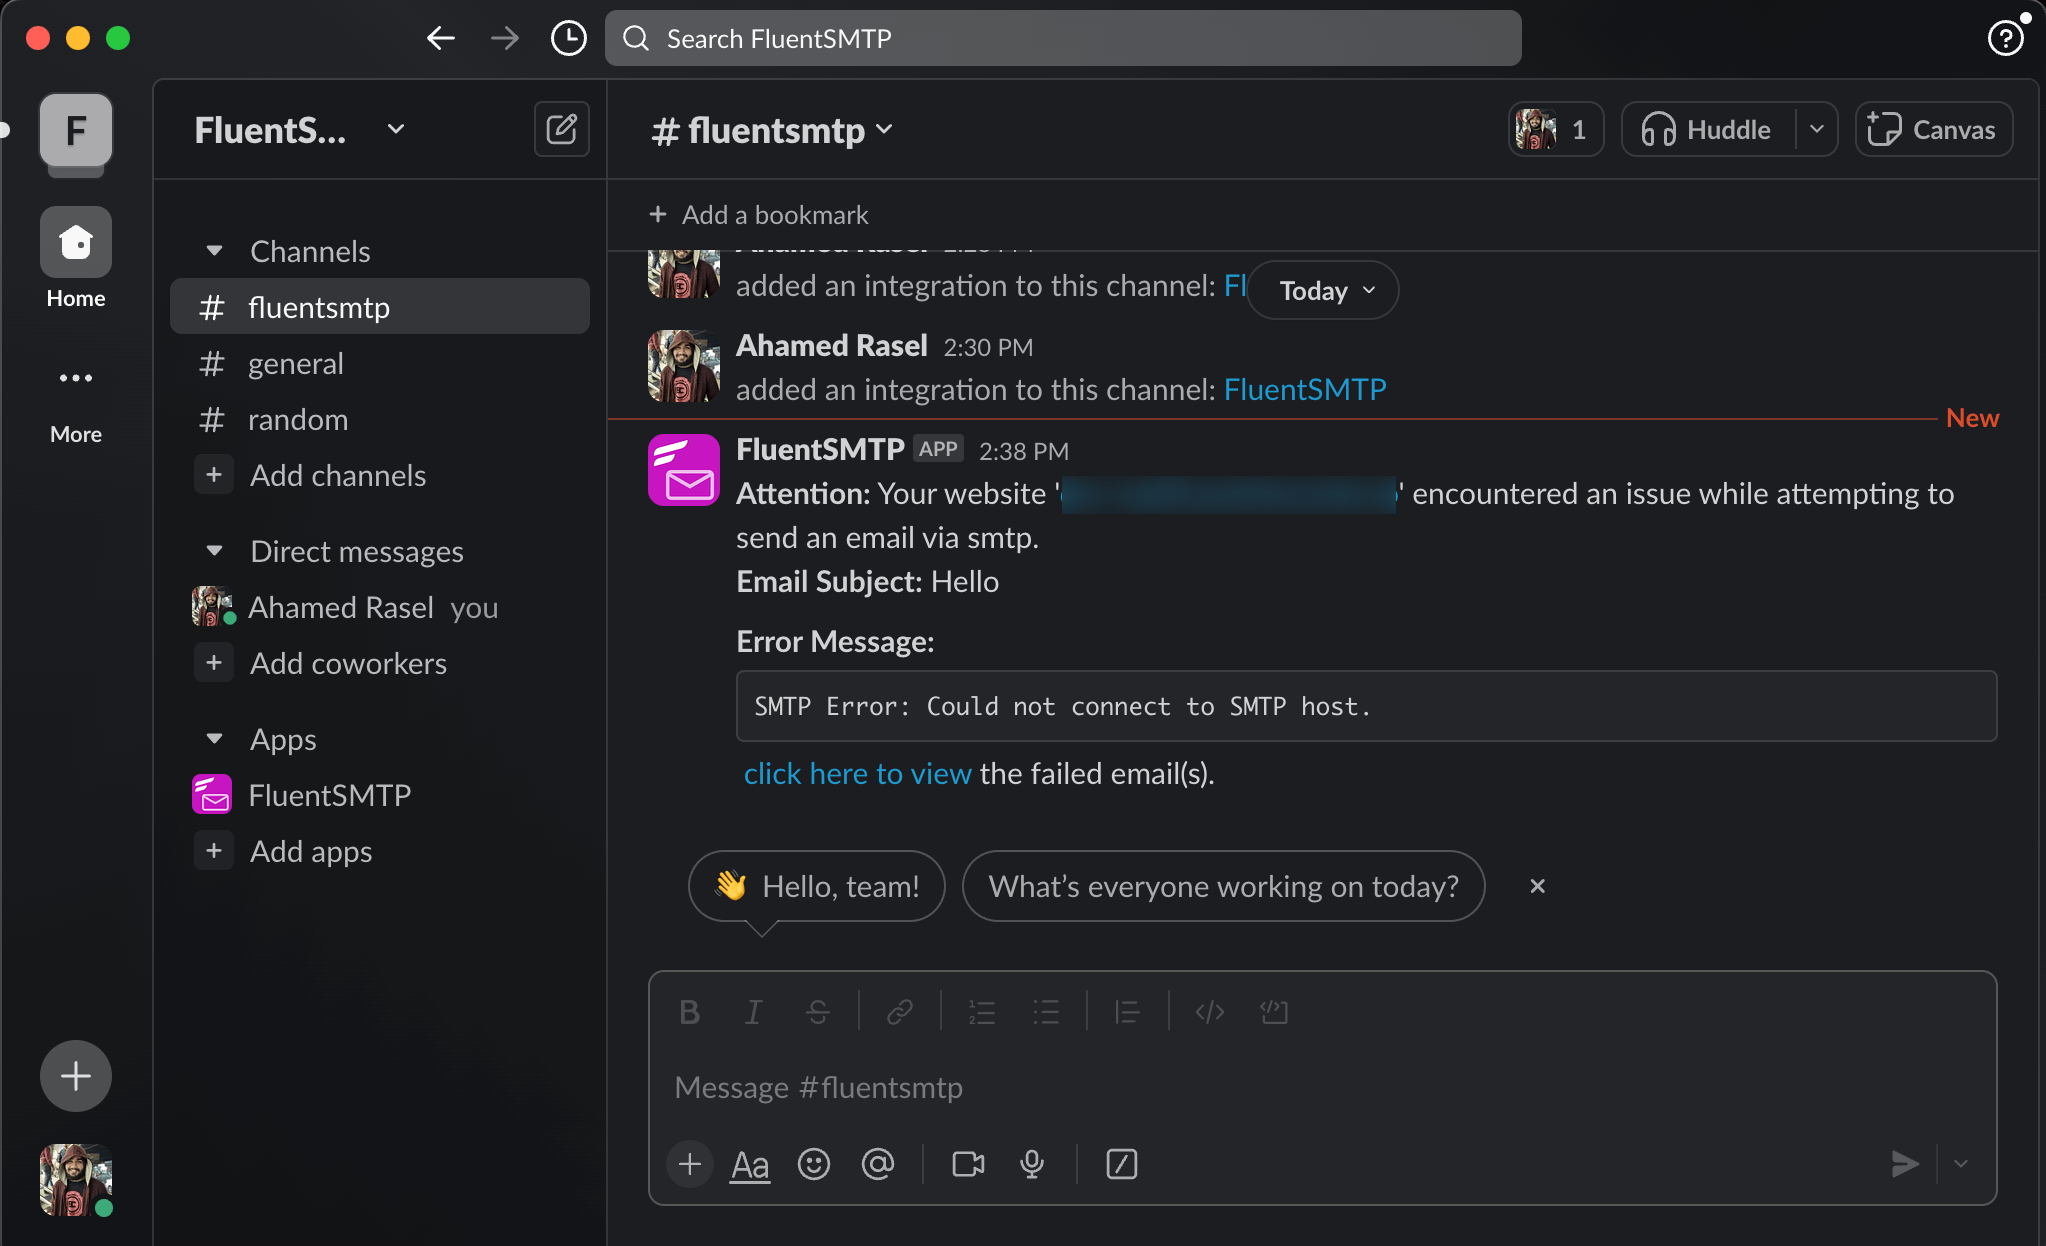
Task: Send the 'Hello, team!' suggestion
Action: (x=817, y=886)
